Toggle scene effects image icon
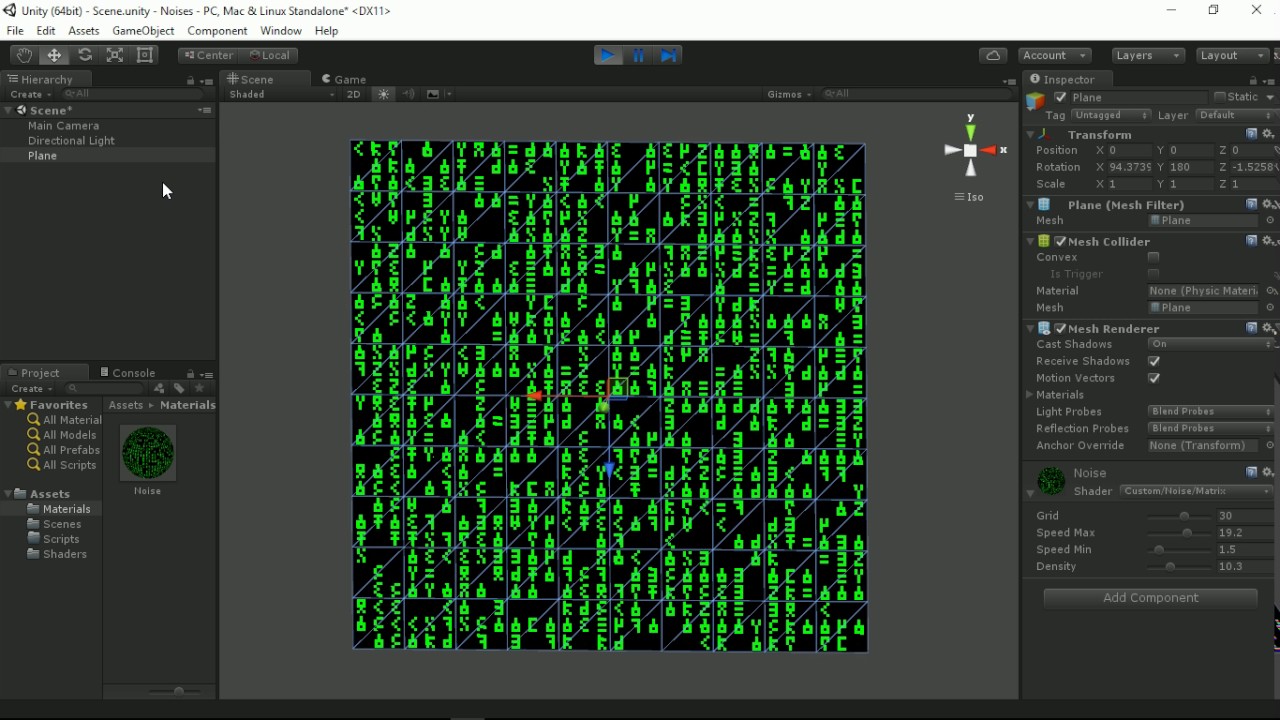The width and height of the screenshot is (1280, 720). click(433, 94)
